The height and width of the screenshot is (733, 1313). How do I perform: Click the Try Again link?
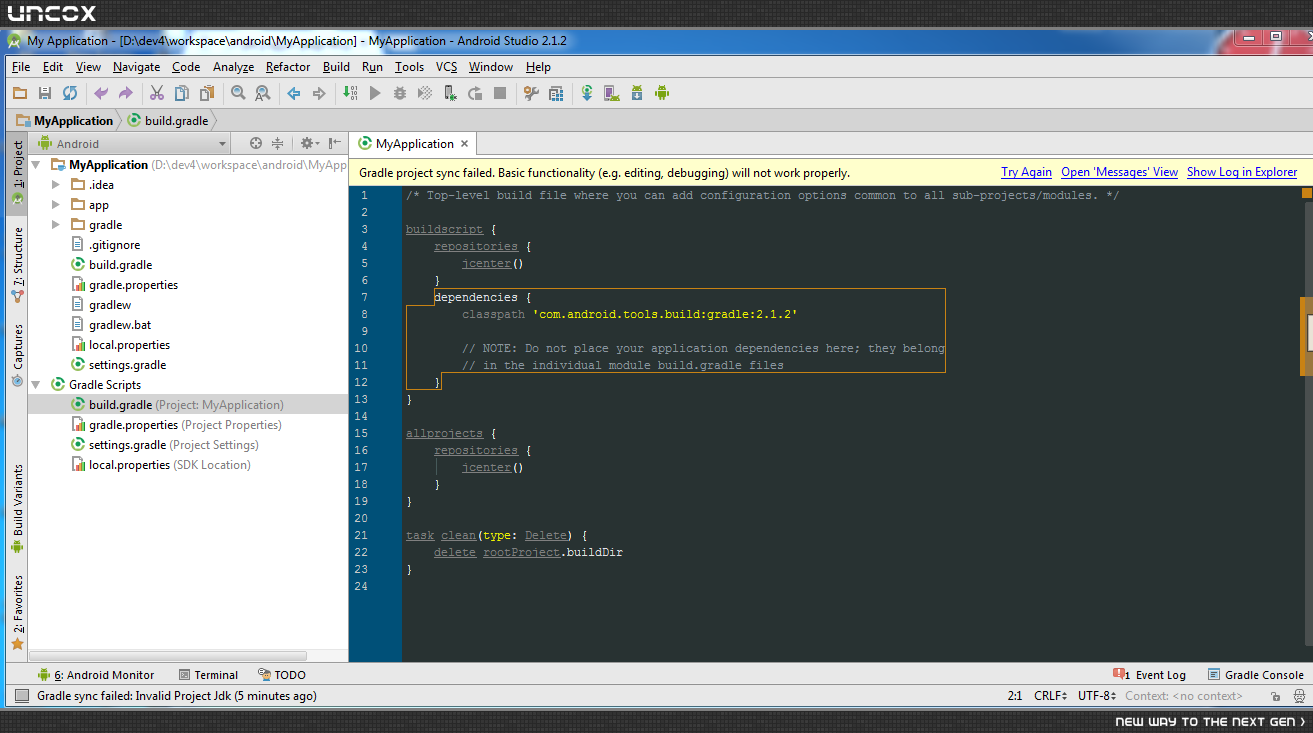[1026, 172]
